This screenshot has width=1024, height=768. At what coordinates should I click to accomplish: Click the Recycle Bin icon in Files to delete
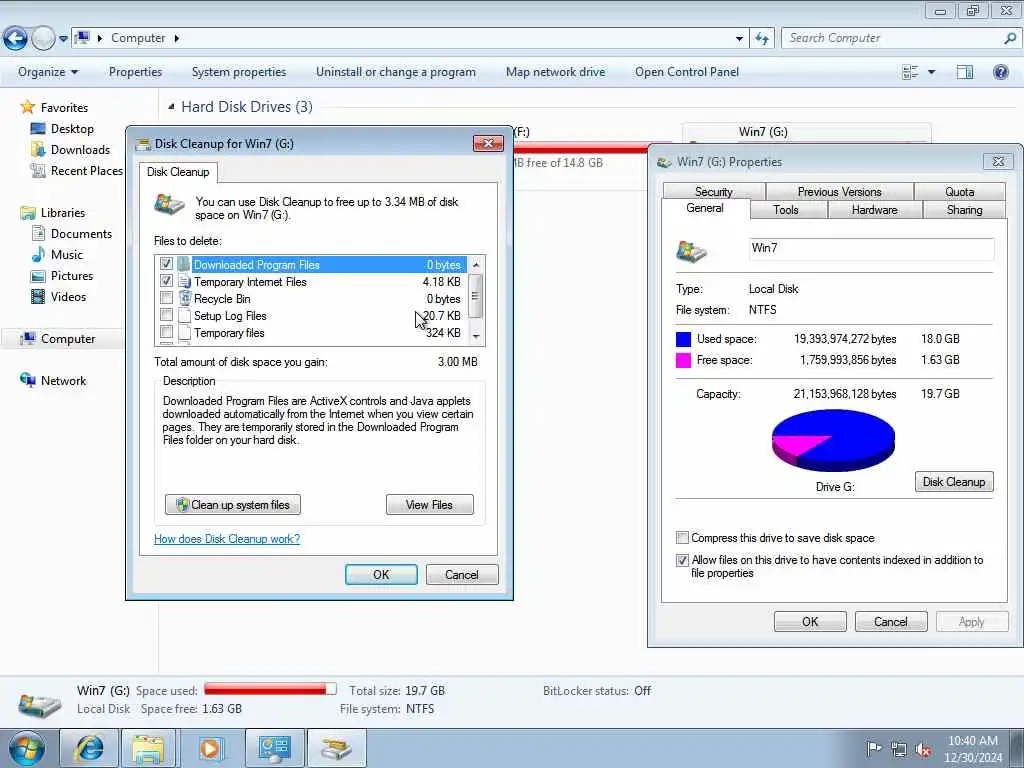tap(184, 298)
